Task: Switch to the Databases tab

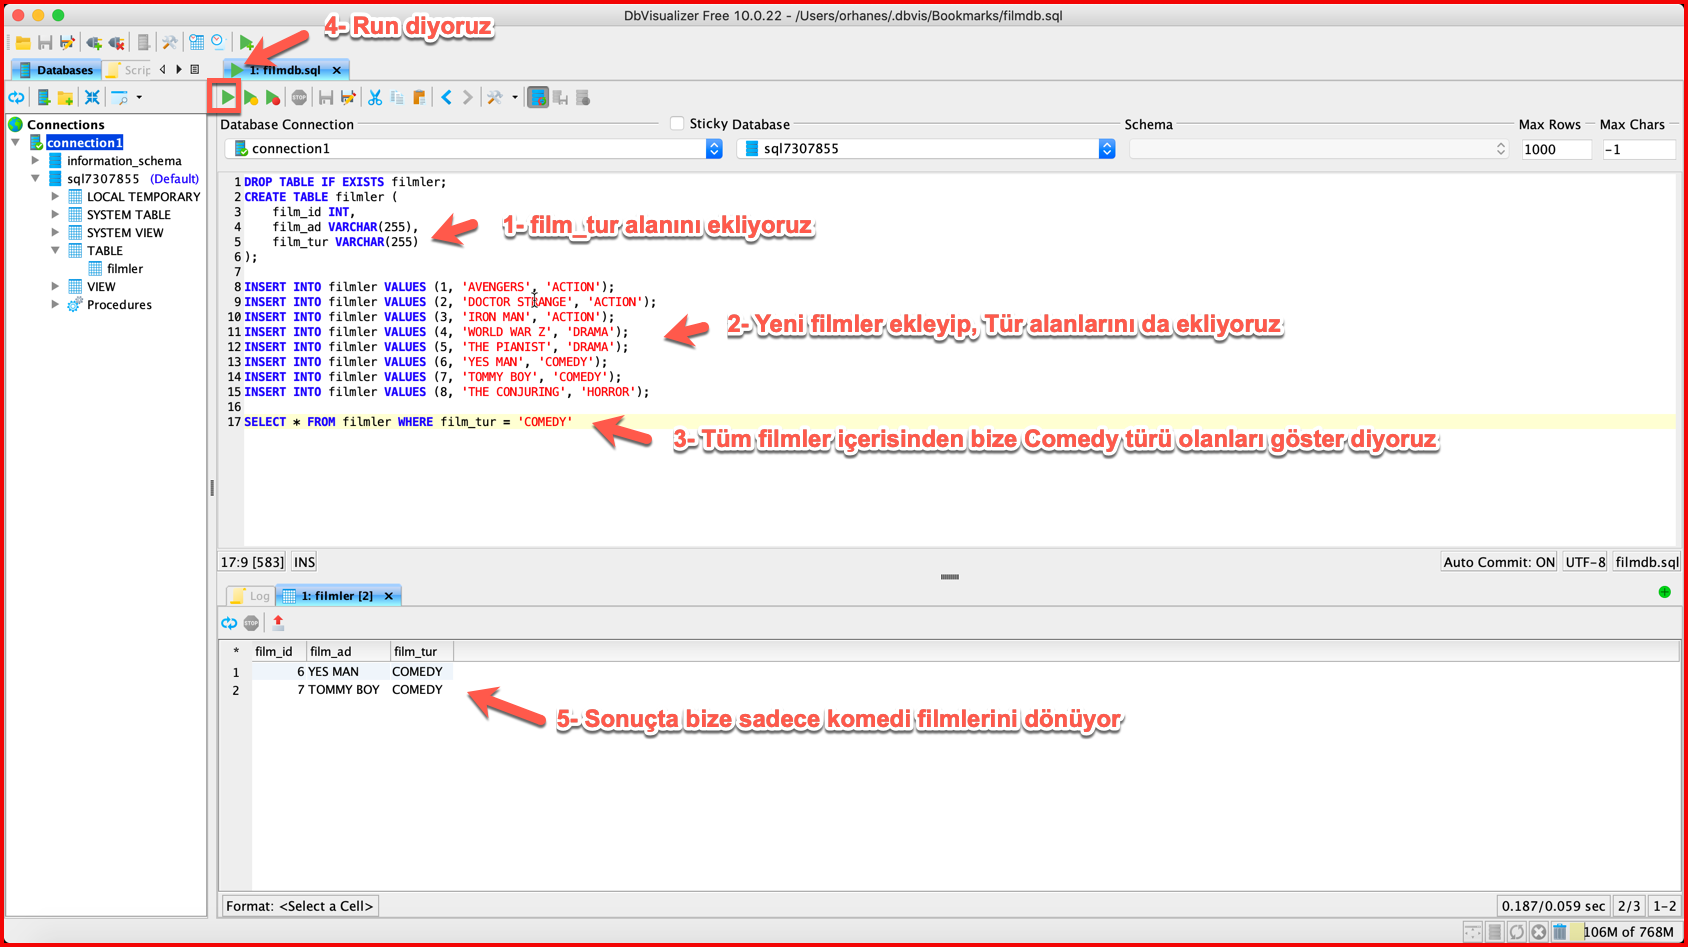Action: pyautogui.click(x=56, y=69)
